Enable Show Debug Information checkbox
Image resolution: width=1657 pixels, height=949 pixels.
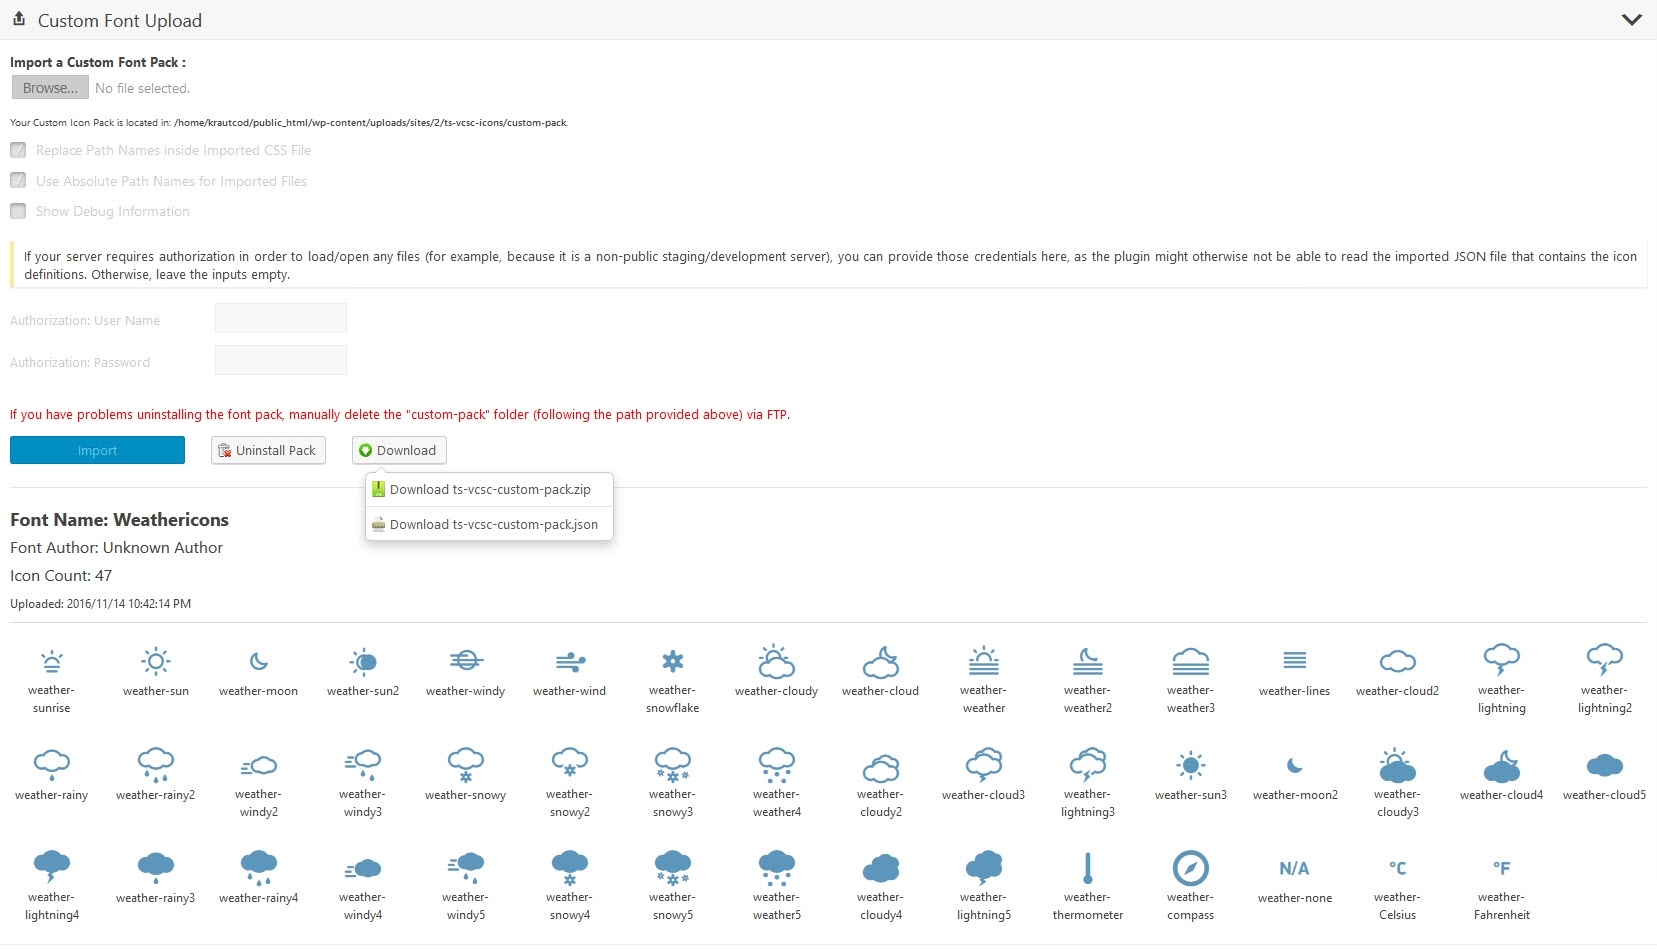click(18, 211)
